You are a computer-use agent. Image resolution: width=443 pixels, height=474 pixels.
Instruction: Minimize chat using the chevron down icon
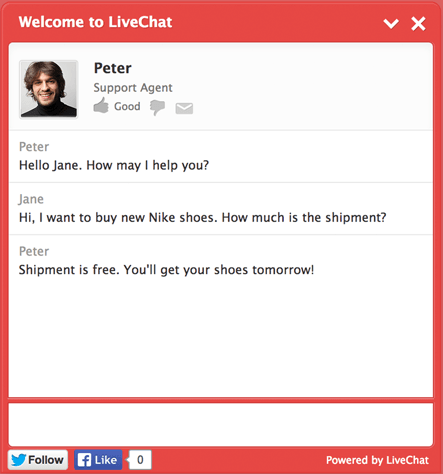click(x=391, y=24)
